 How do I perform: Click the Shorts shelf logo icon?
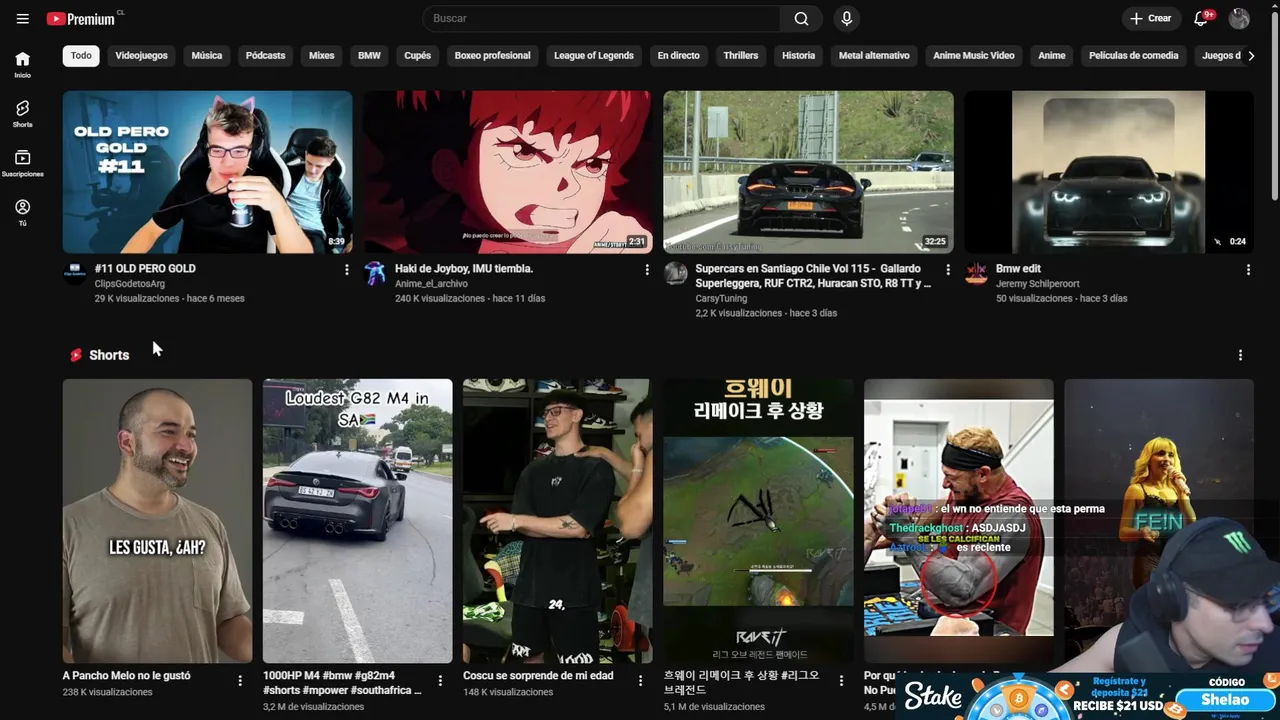point(76,355)
